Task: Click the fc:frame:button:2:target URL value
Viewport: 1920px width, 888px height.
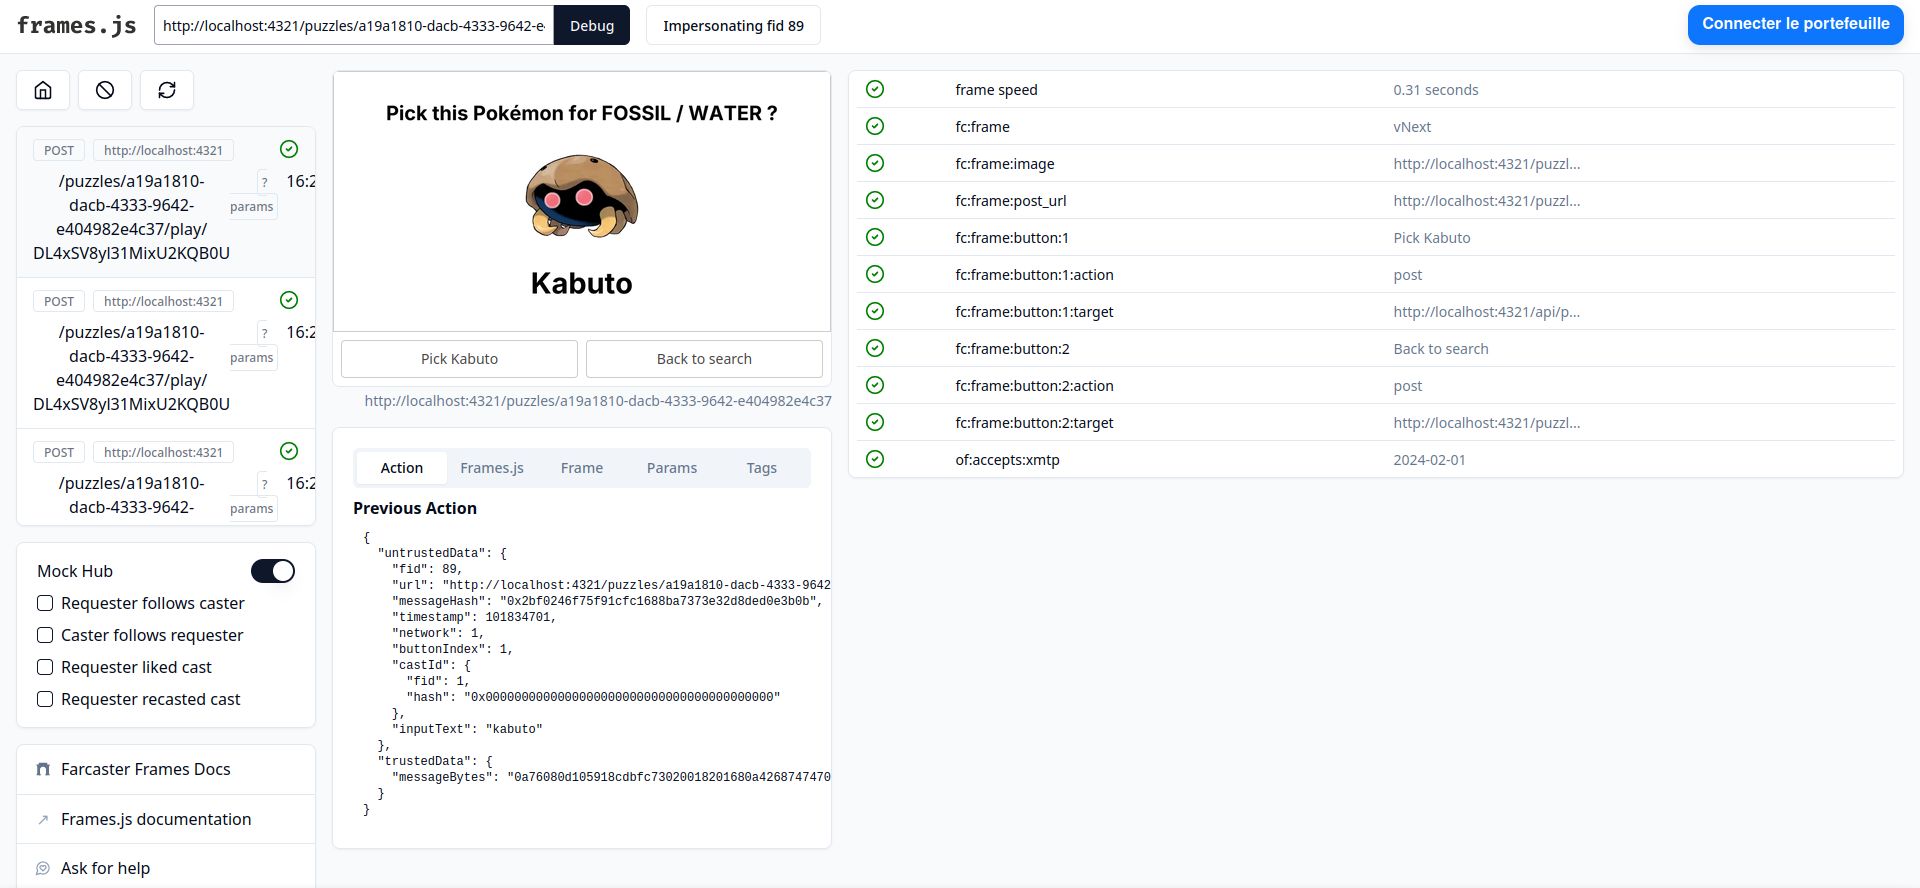Action: click(1486, 423)
